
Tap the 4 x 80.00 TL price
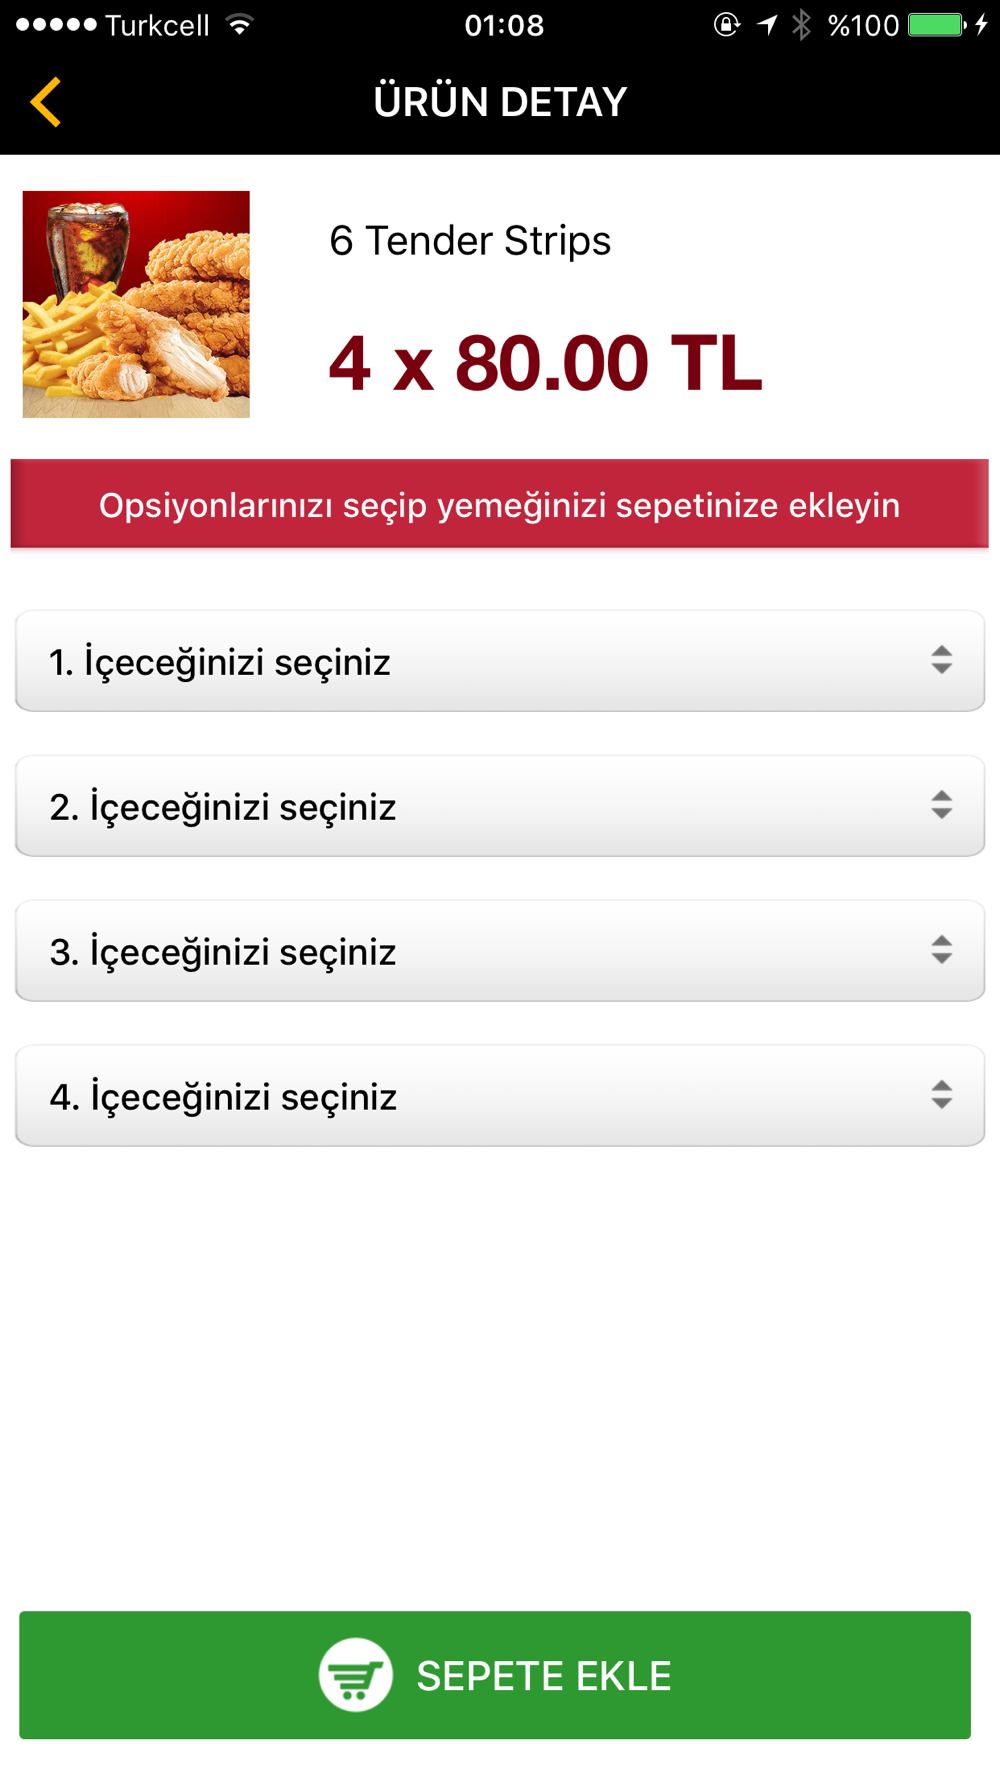coord(545,363)
